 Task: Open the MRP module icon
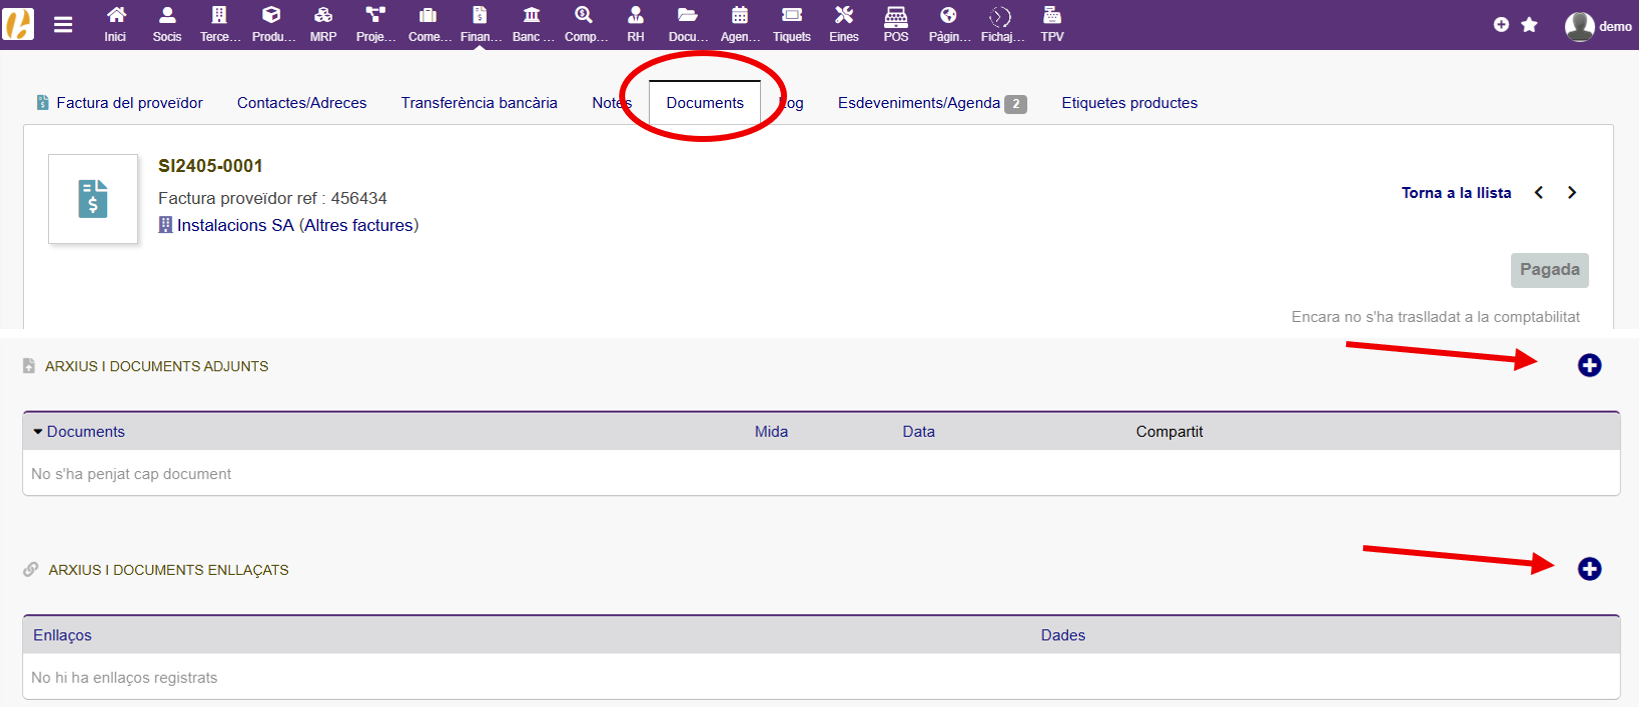[x=323, y=24]
